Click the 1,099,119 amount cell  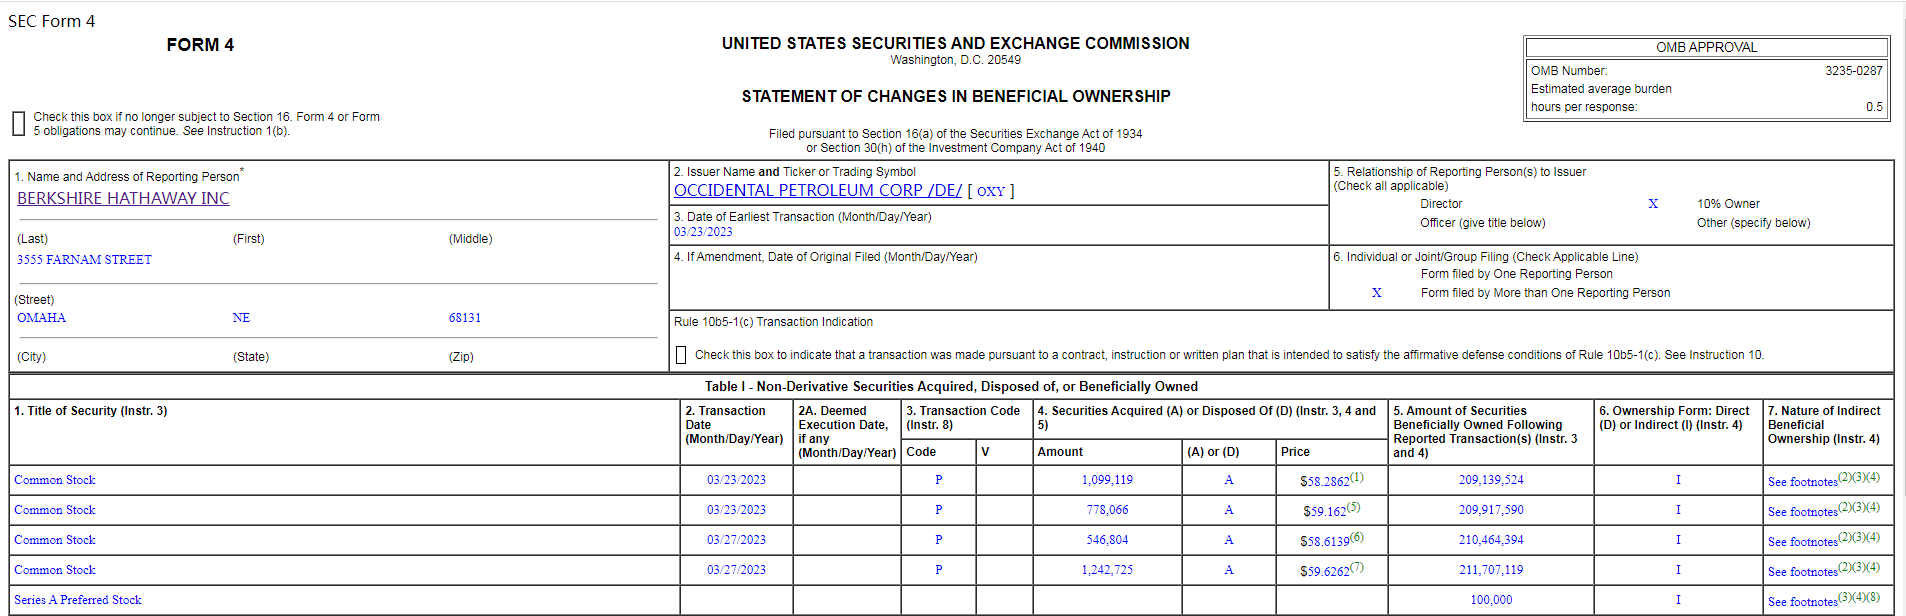[x=1107, y=480]
